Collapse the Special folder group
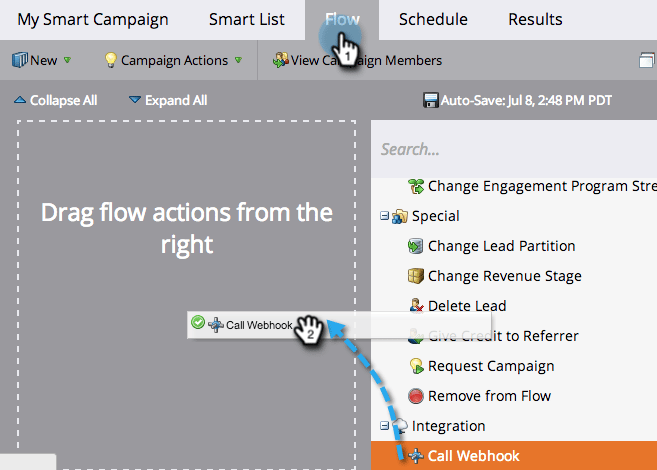The width and height of the screenshot is (657, 470). click(385, 216)
